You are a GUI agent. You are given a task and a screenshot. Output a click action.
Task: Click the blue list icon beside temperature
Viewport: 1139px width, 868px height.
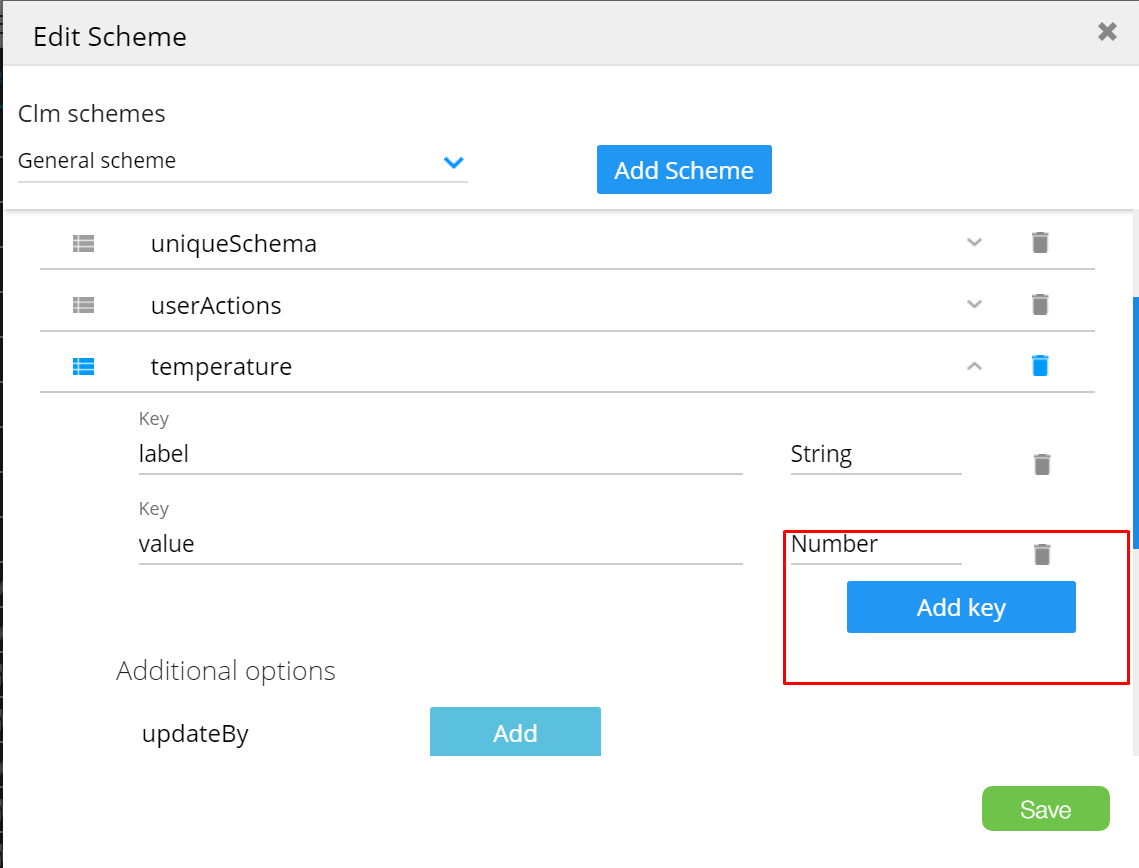click(83, 367)
